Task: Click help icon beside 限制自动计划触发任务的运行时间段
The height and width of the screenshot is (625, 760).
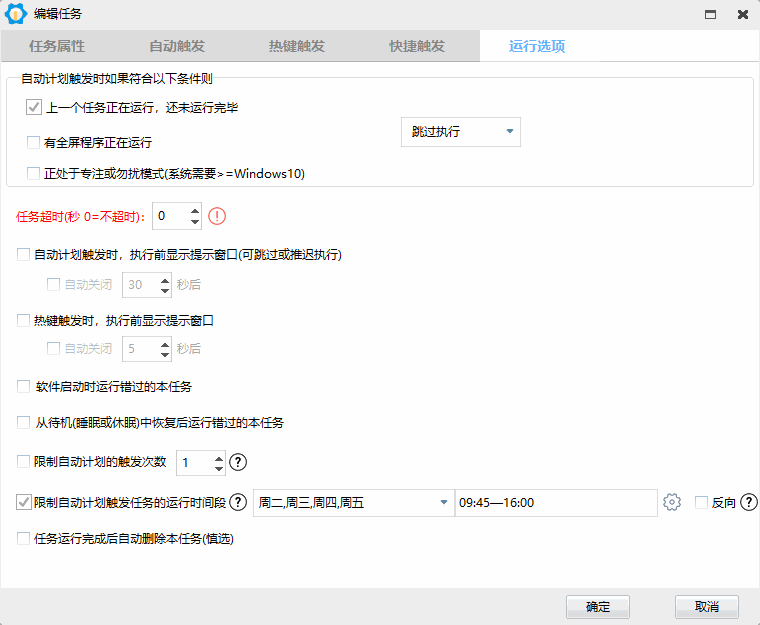Action: [238, 502]
